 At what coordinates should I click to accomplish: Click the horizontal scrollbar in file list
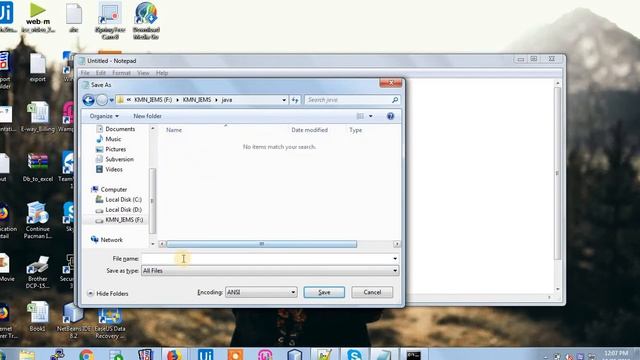coord(262,244)
